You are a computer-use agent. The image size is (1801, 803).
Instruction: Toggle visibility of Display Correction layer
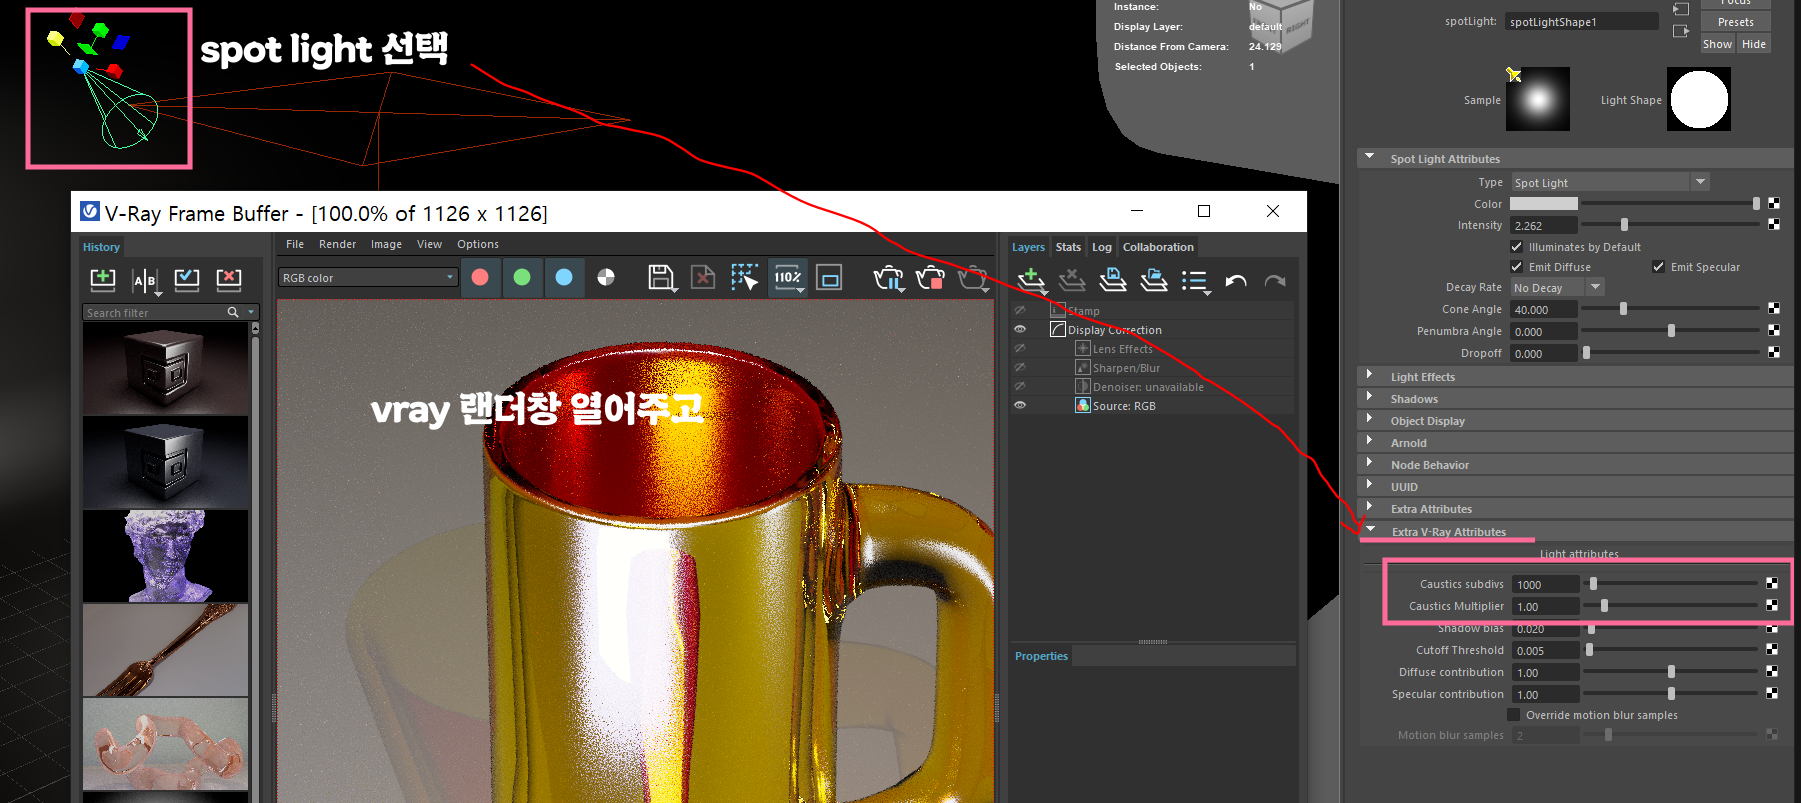tap(1020, 329)
